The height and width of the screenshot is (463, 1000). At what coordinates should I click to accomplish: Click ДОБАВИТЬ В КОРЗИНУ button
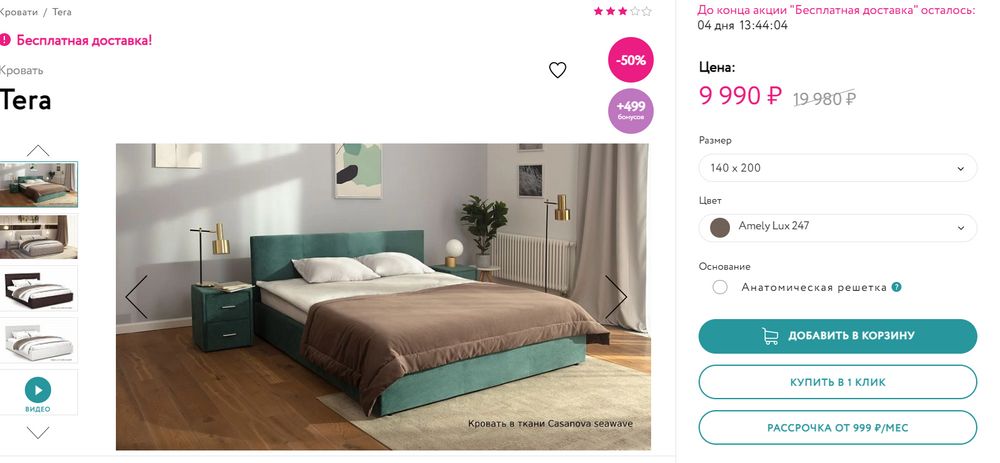tap(838, 336)
